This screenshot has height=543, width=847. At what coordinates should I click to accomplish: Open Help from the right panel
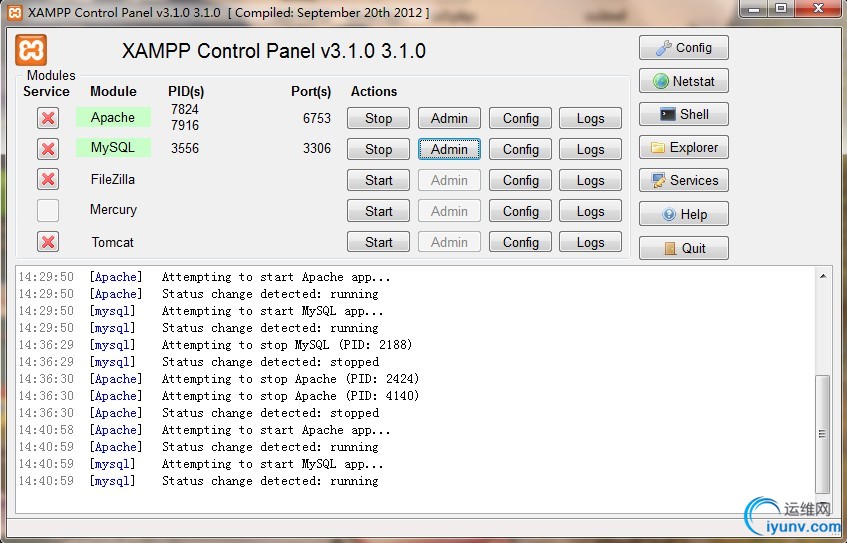tap(684, 214)
